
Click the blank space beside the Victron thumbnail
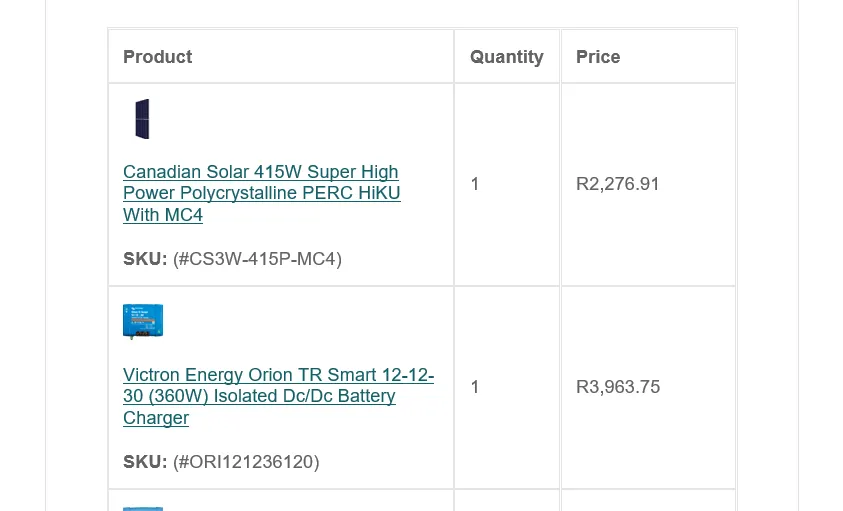click(300, 322)
